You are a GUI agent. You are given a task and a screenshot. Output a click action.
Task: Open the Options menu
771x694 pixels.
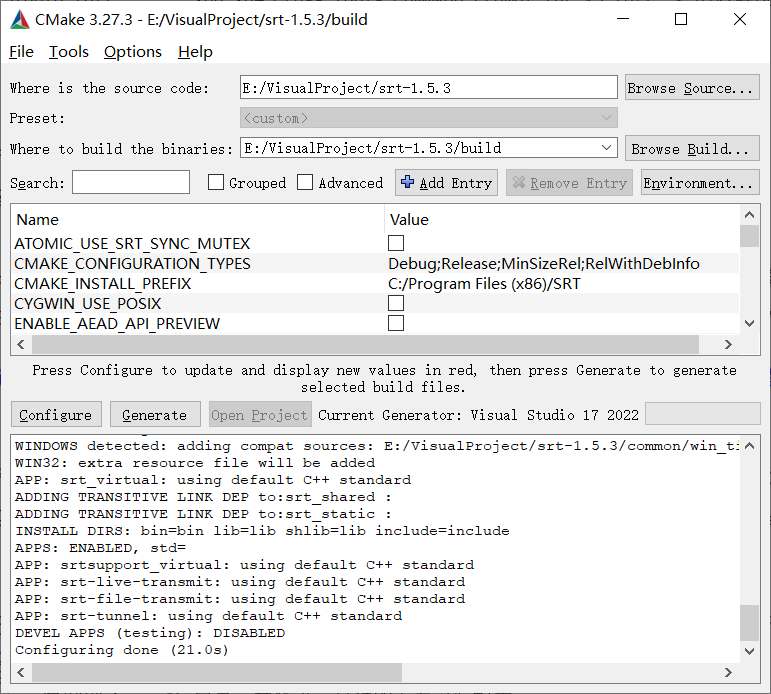[132, 52]
